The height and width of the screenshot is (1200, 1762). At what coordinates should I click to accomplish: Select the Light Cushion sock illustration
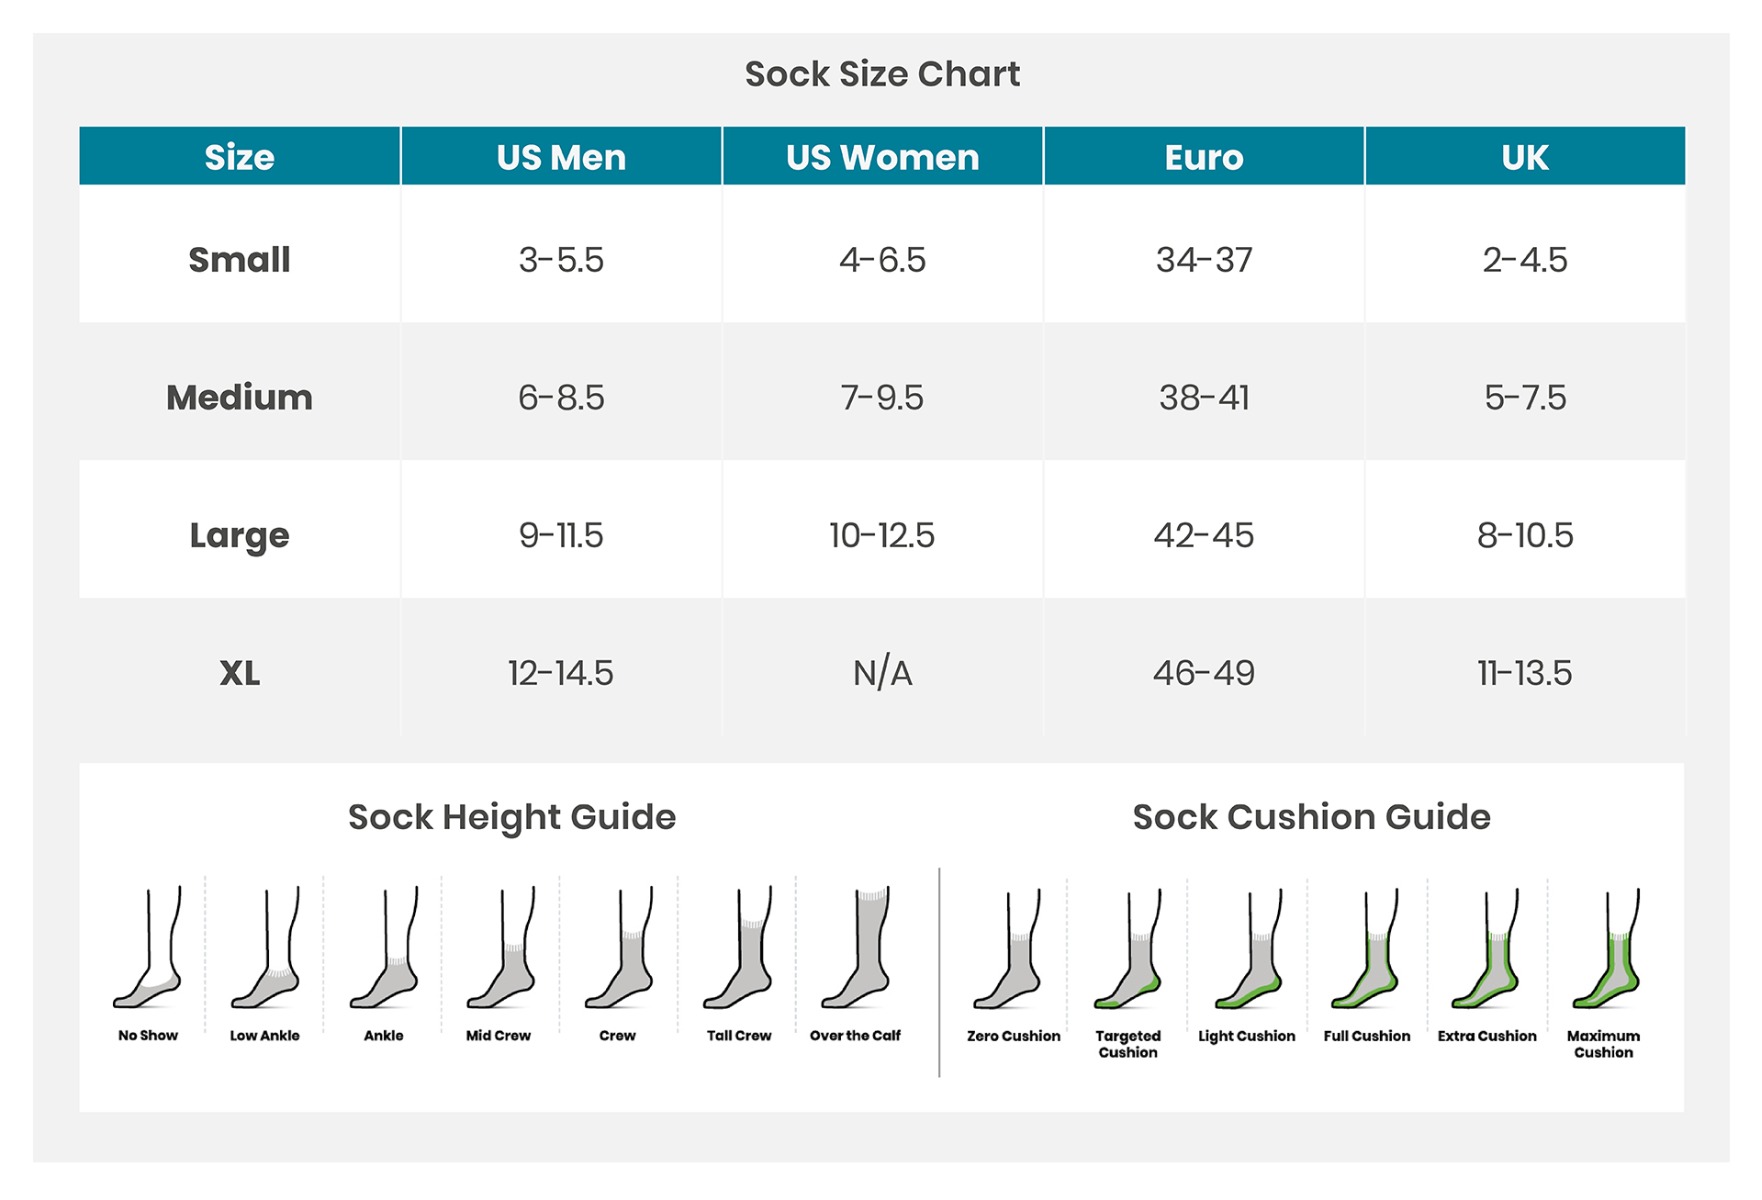pyautogui.click(x=1249, y=949)
